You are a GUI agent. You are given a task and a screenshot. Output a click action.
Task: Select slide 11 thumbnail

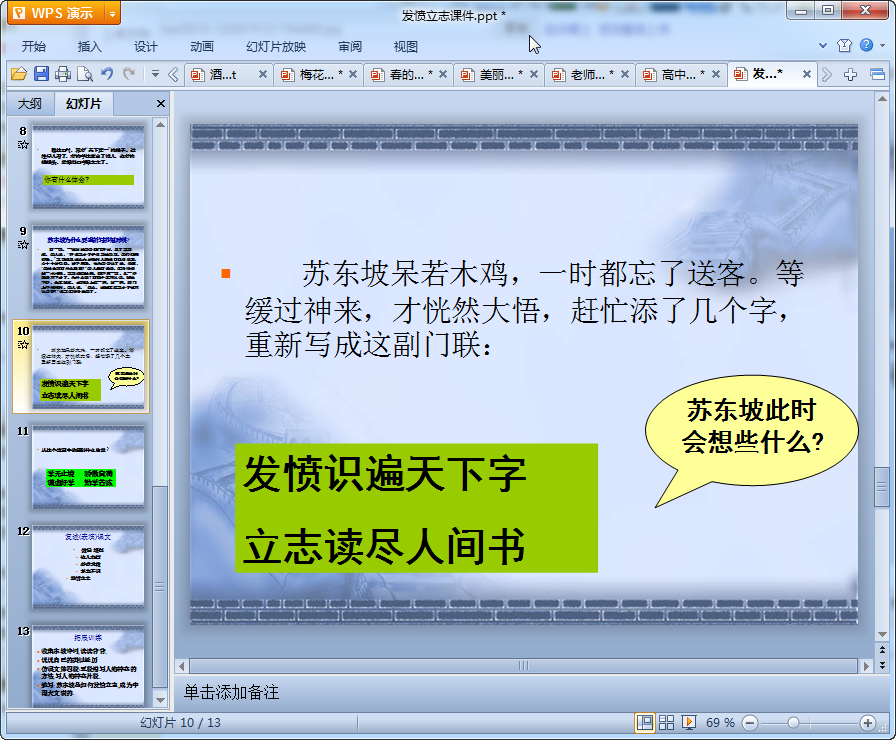pos(89,467)
